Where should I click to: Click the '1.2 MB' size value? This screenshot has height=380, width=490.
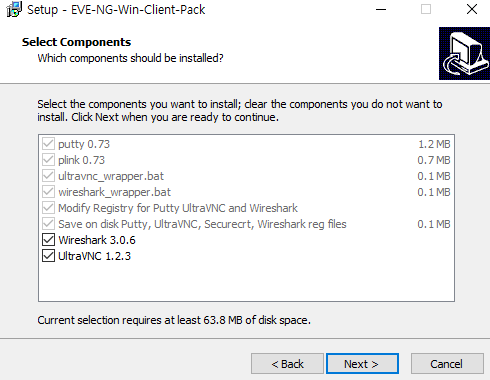tap(434, 144)
